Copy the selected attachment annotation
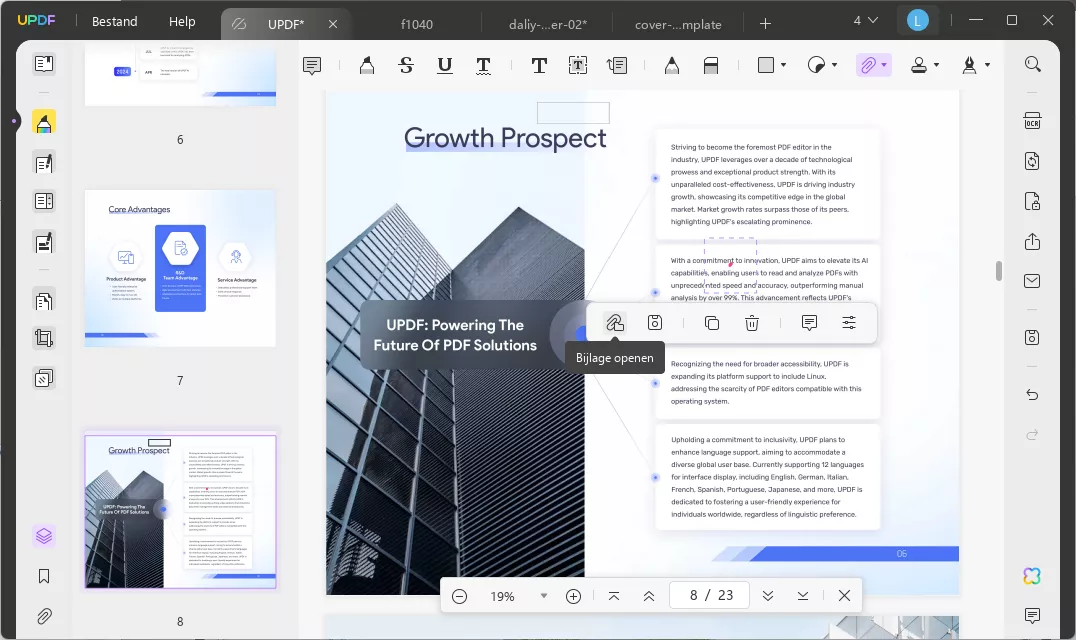 712,323
